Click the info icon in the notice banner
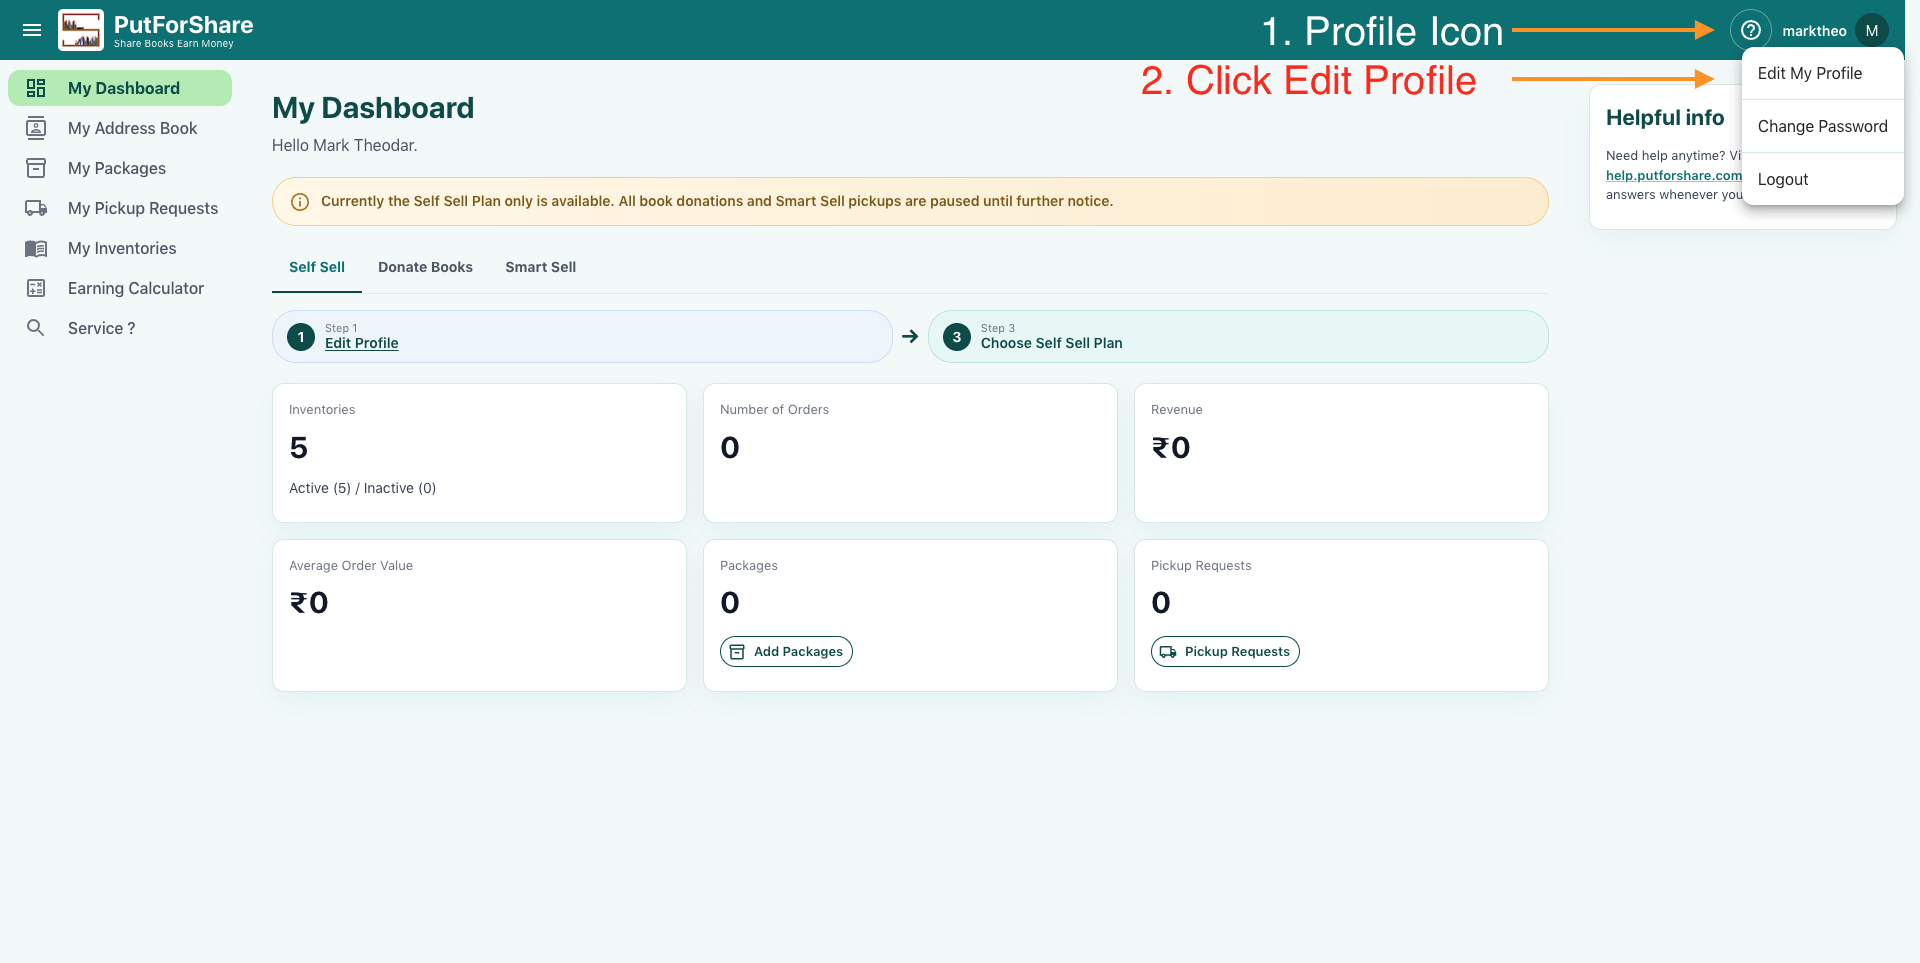1920x963 pixels. click(299, 202)
